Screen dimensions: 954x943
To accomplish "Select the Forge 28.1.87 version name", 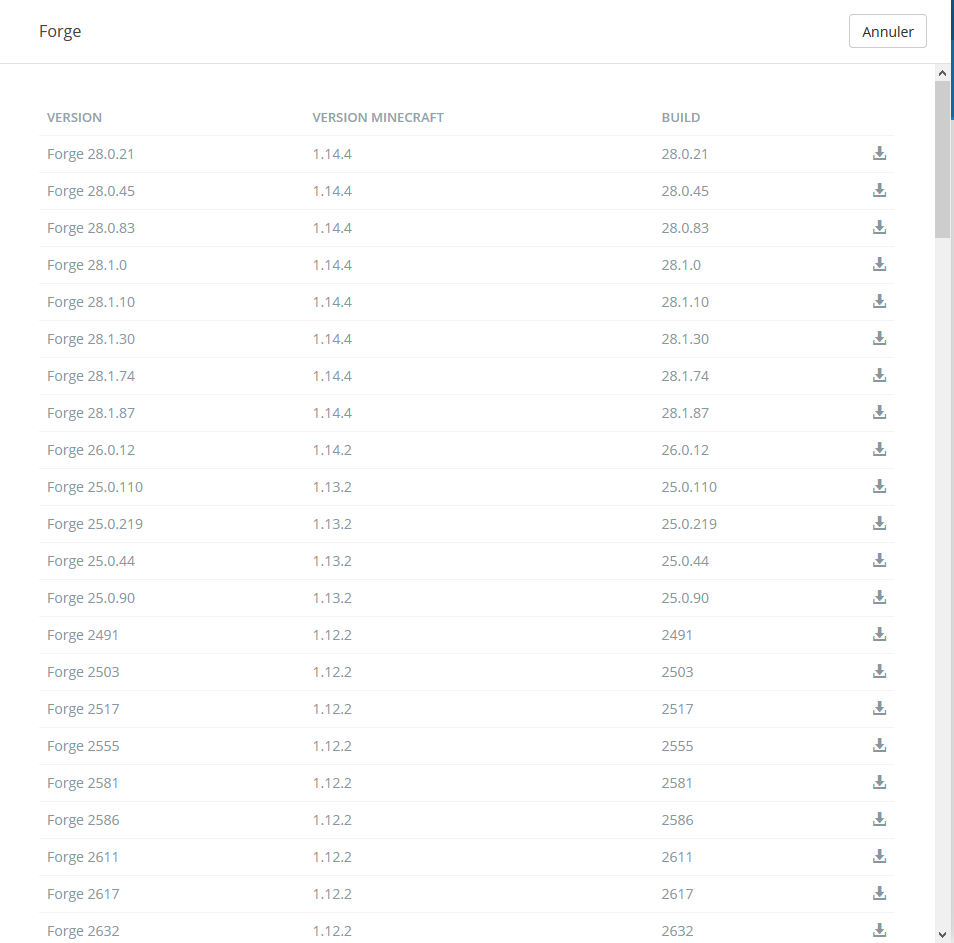I will tap(91, 413).
